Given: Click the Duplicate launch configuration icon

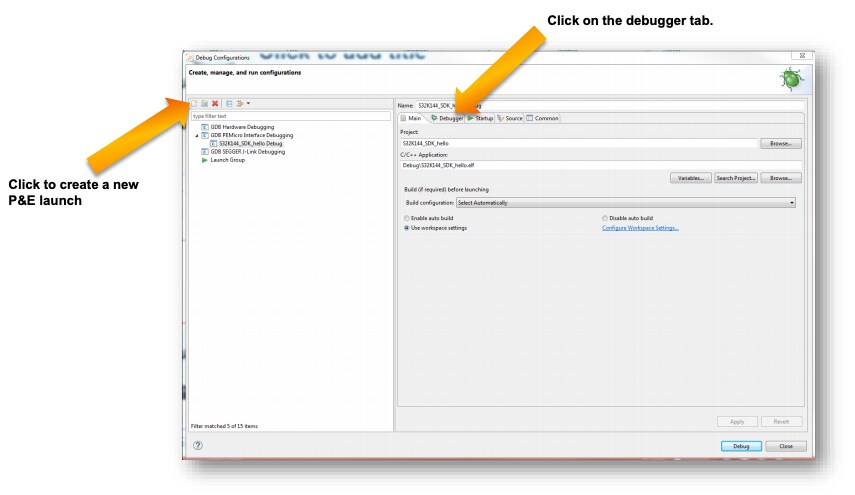Looking at the screenshot, I should pyautogui.click(x=204, y=103).
